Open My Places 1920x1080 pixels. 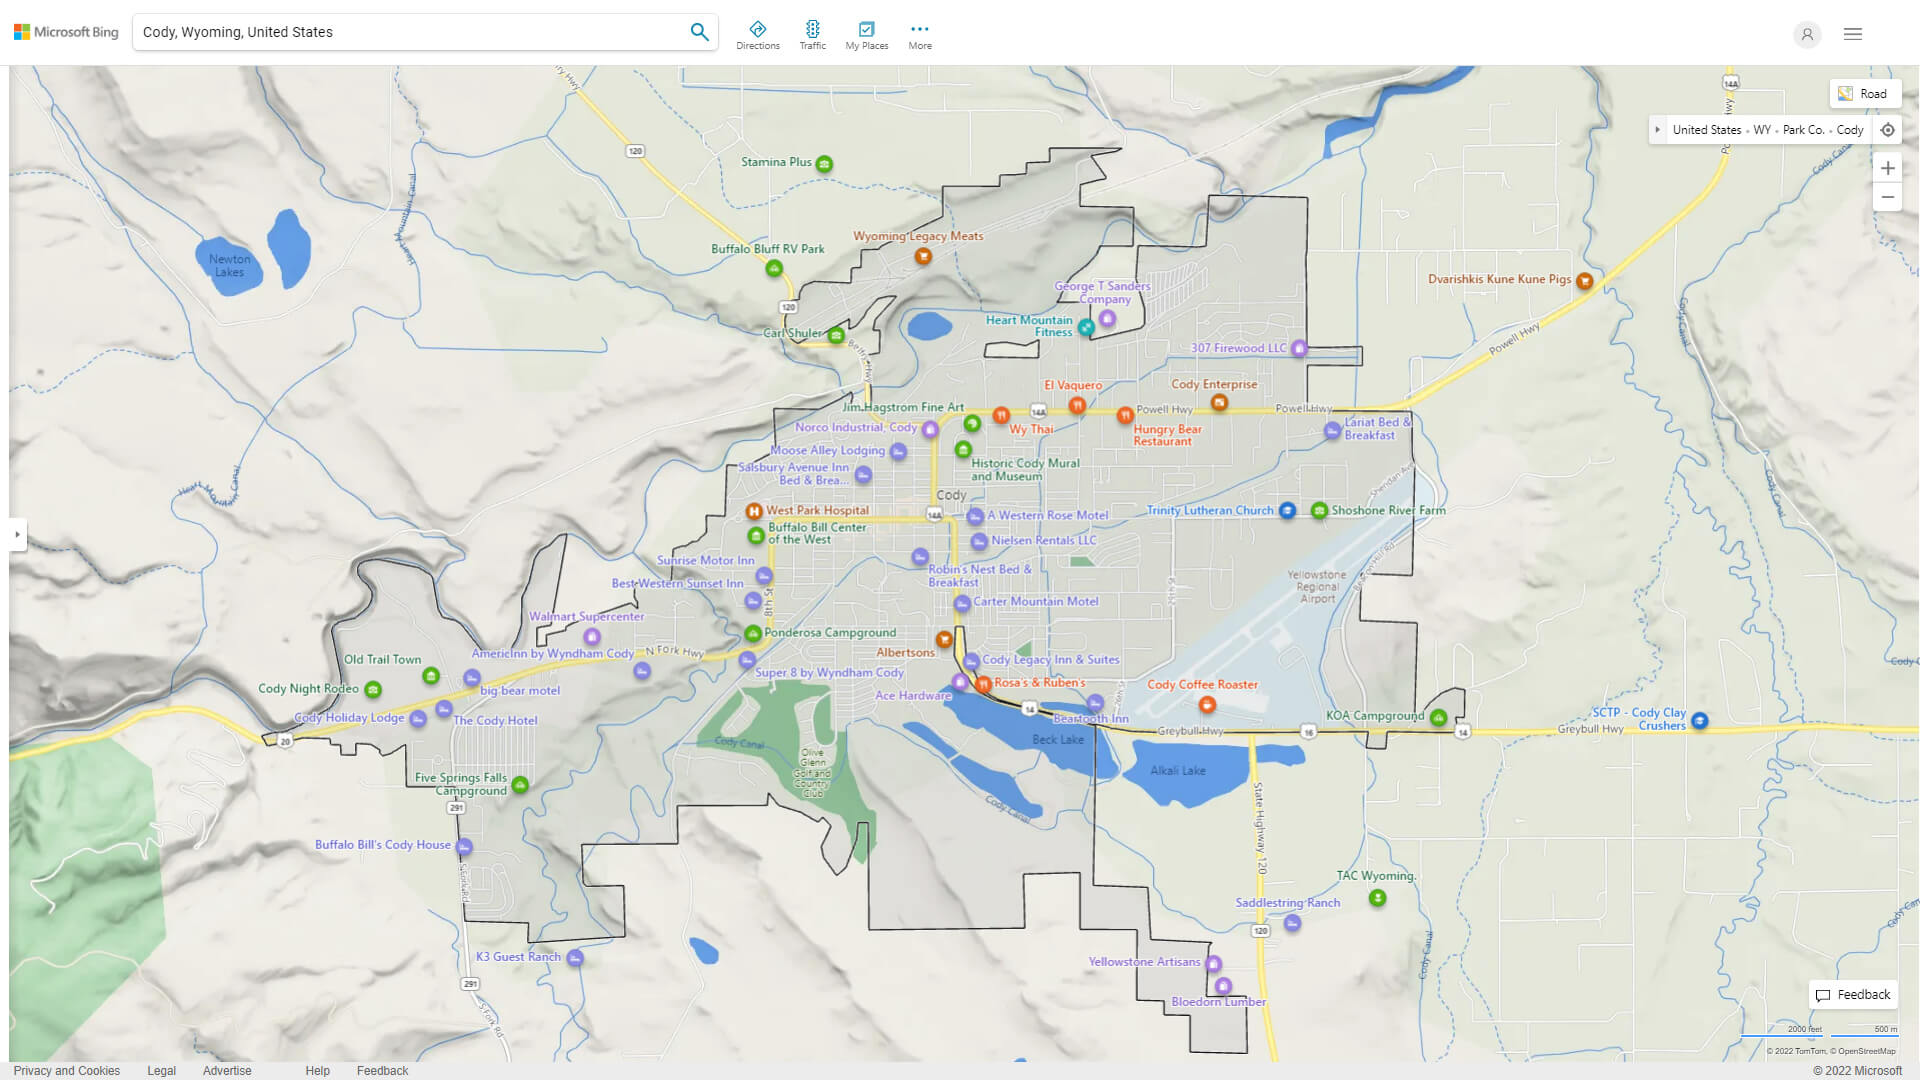[x=866, y=33]
